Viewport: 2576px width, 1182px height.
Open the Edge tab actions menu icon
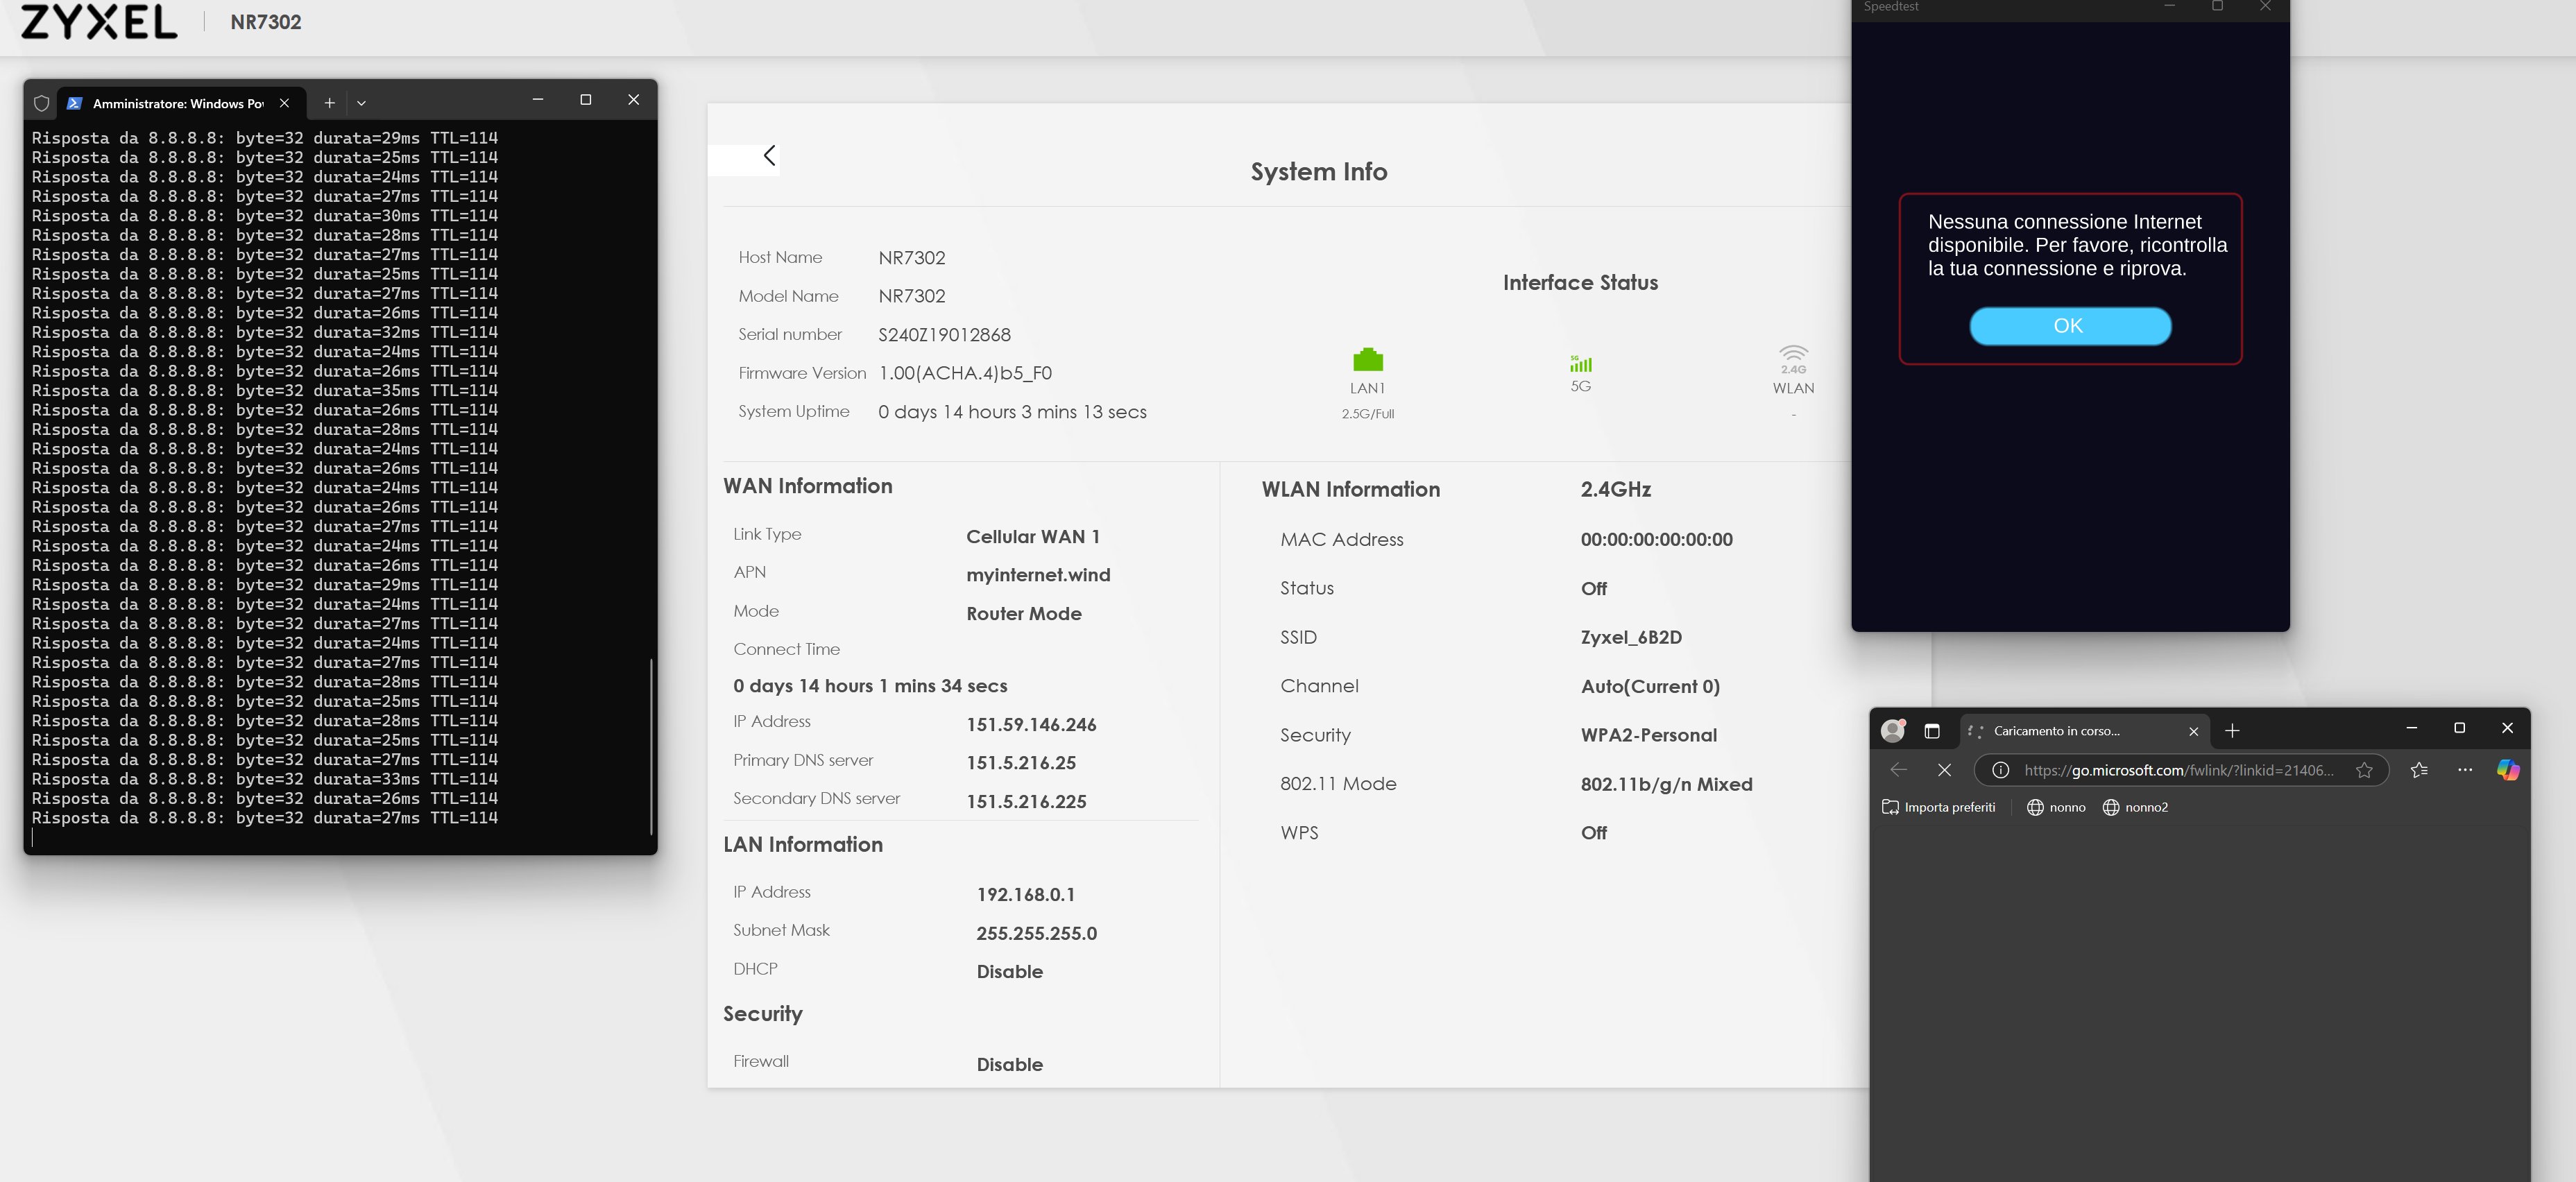[x=1932, y=731]
